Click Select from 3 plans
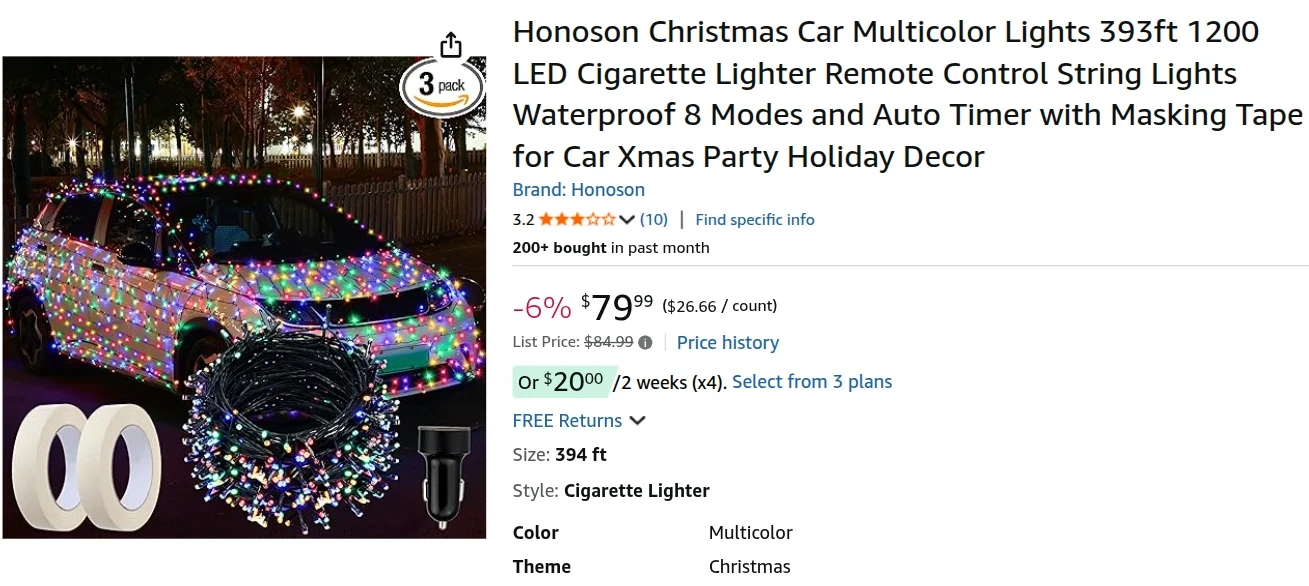 [x=812, y=381]
